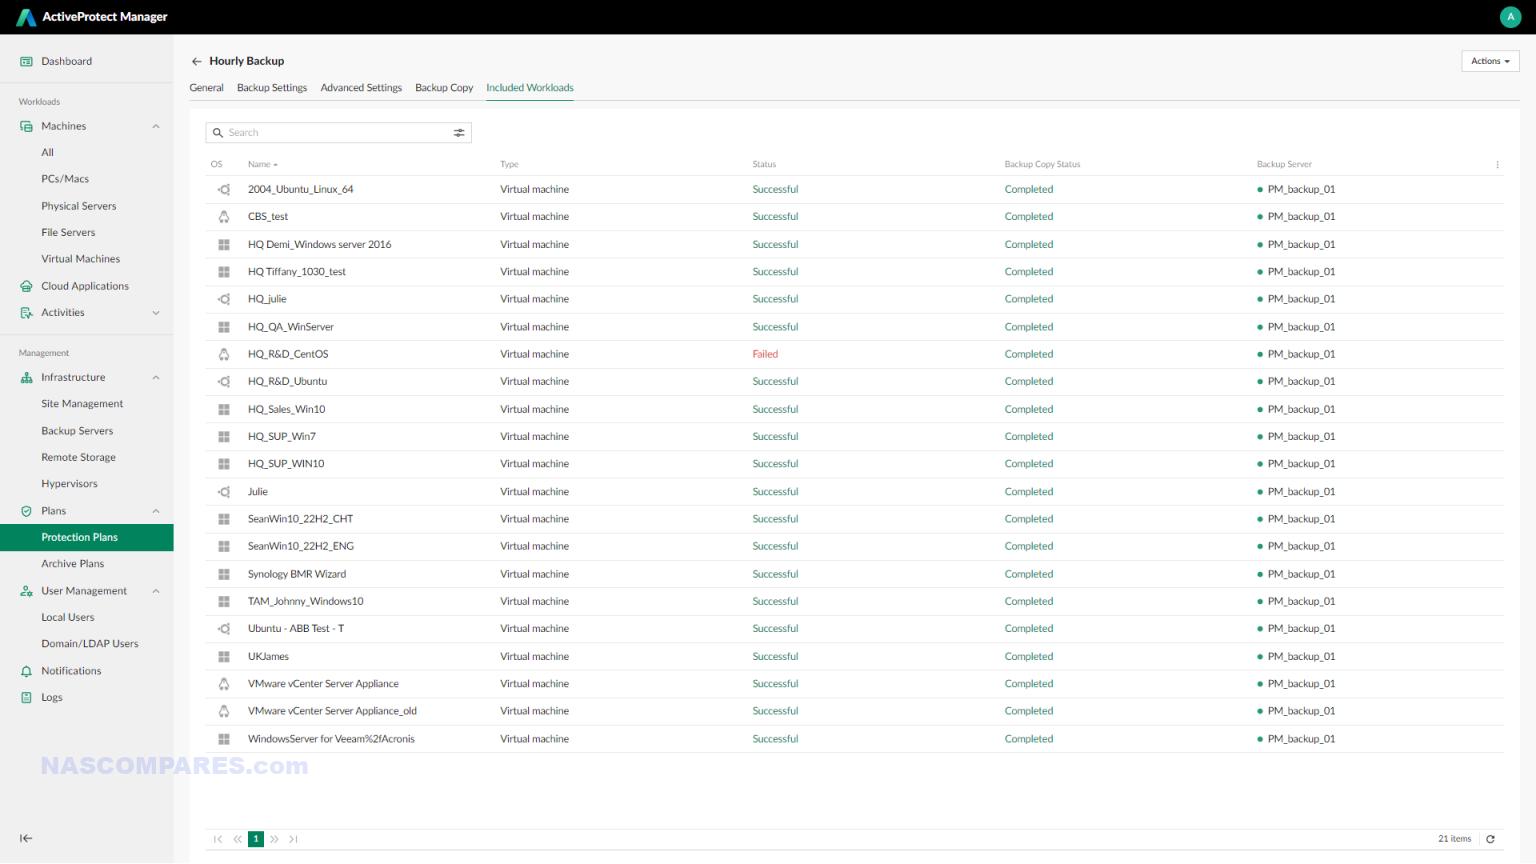The height and width of the screenshot is (864, 1536).
Task: Select the Machines sidebar icon
Action: (x=25, y=126)
